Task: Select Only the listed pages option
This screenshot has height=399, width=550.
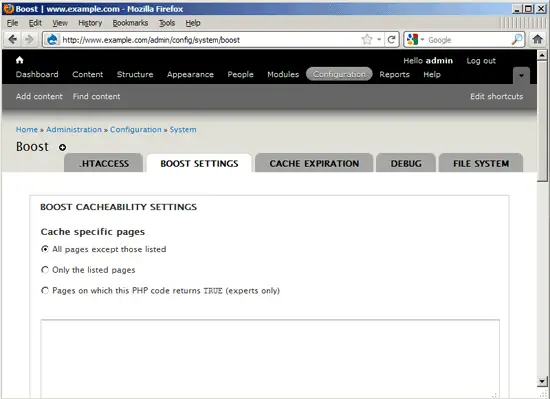Action: click(45, 270)
